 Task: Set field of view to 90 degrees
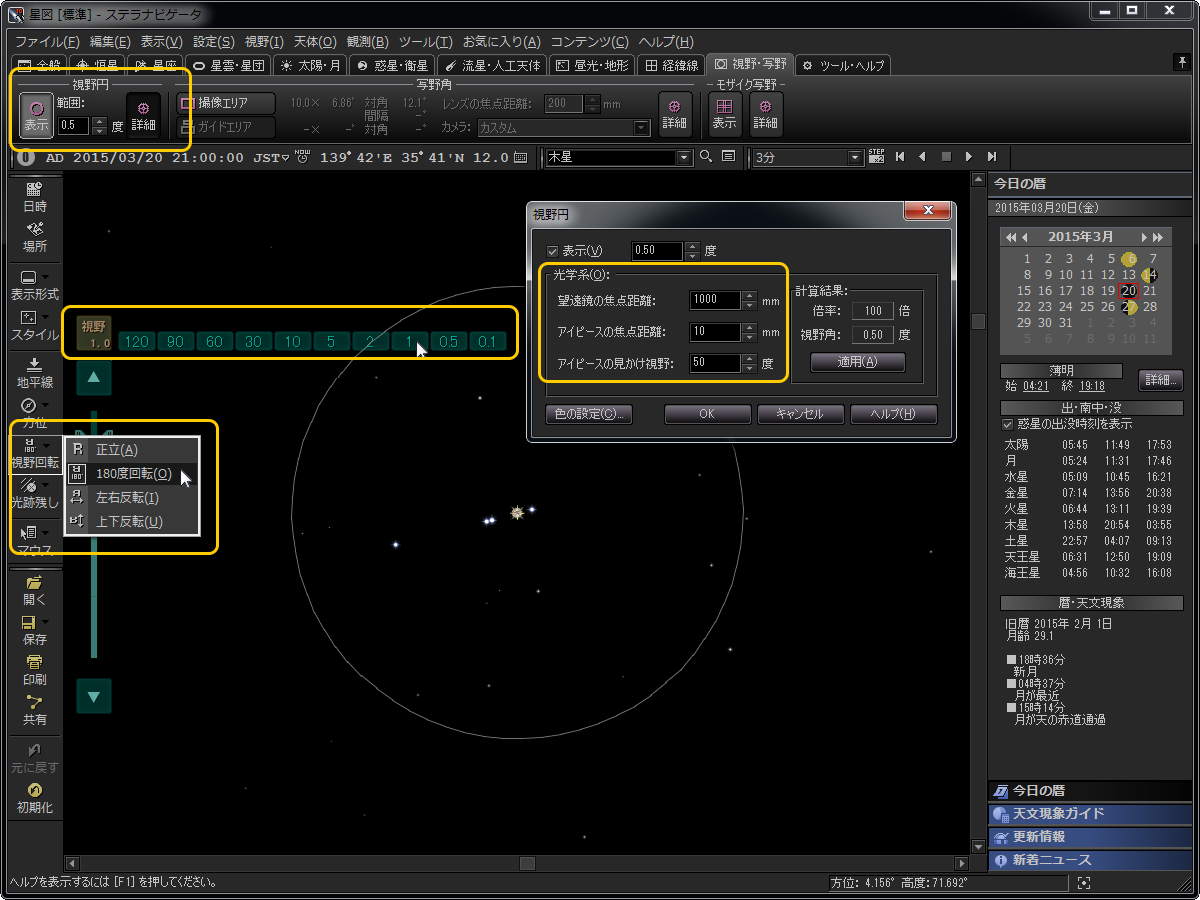pos(176,342)
